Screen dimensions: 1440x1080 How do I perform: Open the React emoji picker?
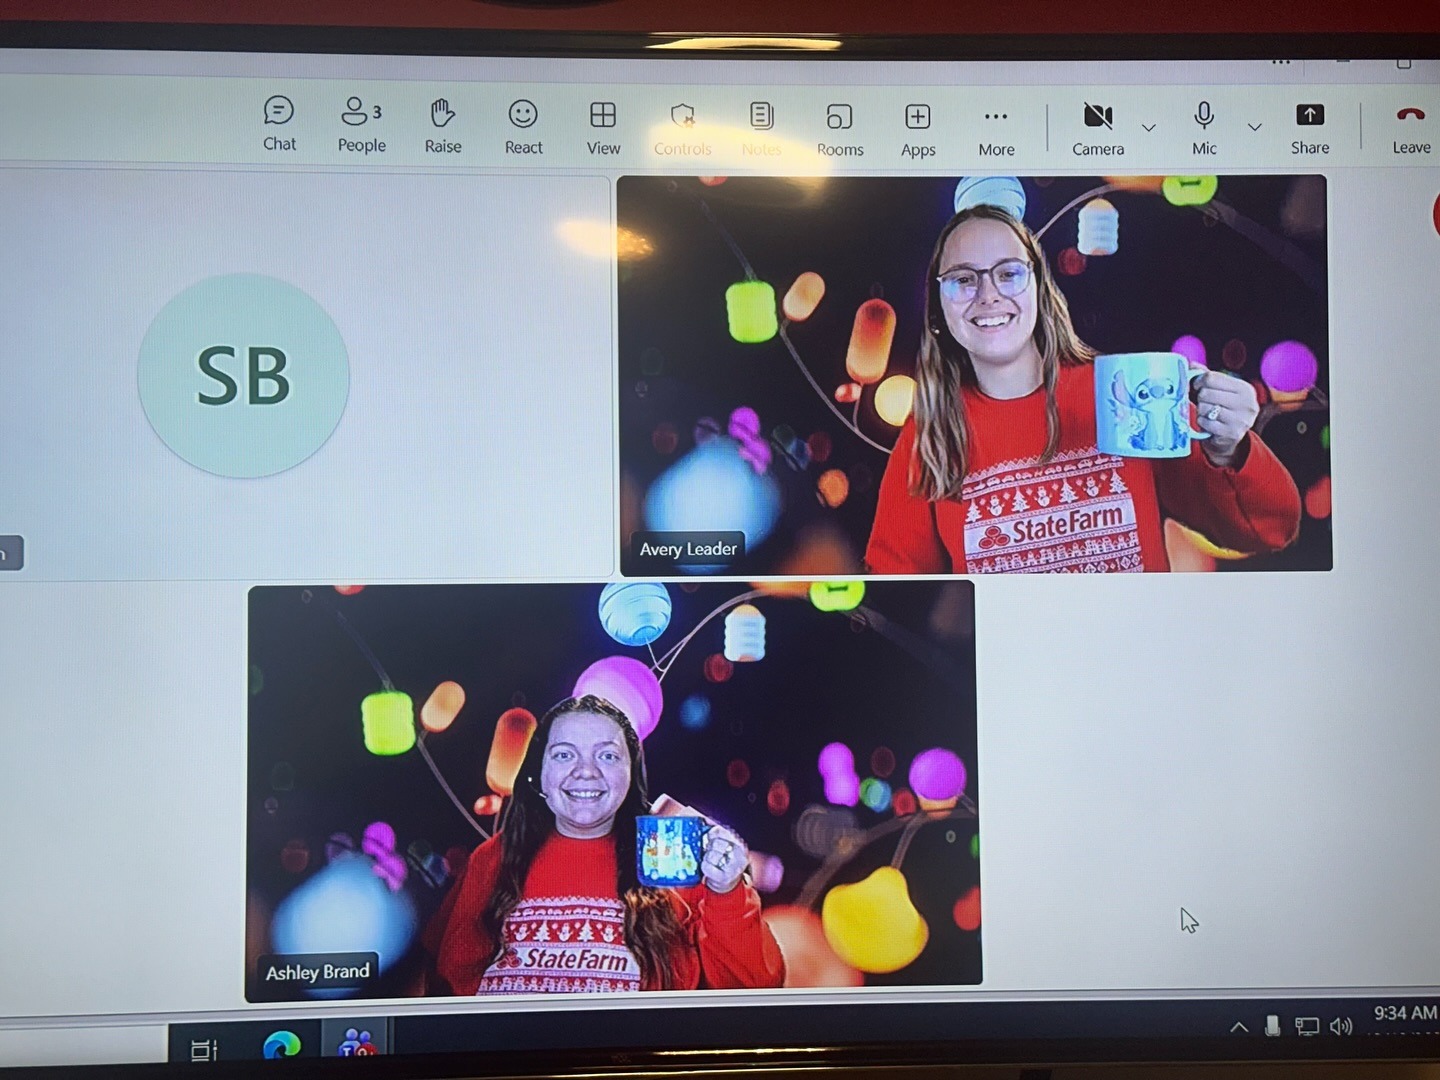pos(523,127)
